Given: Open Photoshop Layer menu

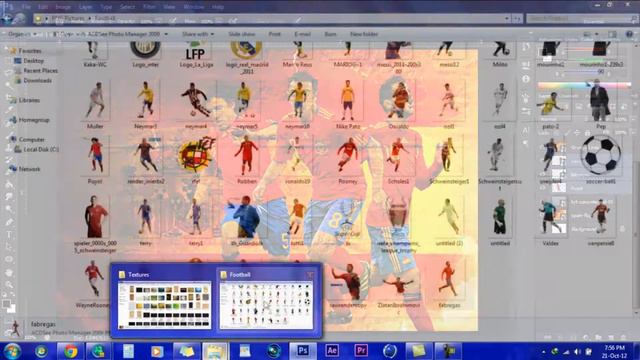Looking at the screenshot, I should pyautogui.click(x=85, y=7).
